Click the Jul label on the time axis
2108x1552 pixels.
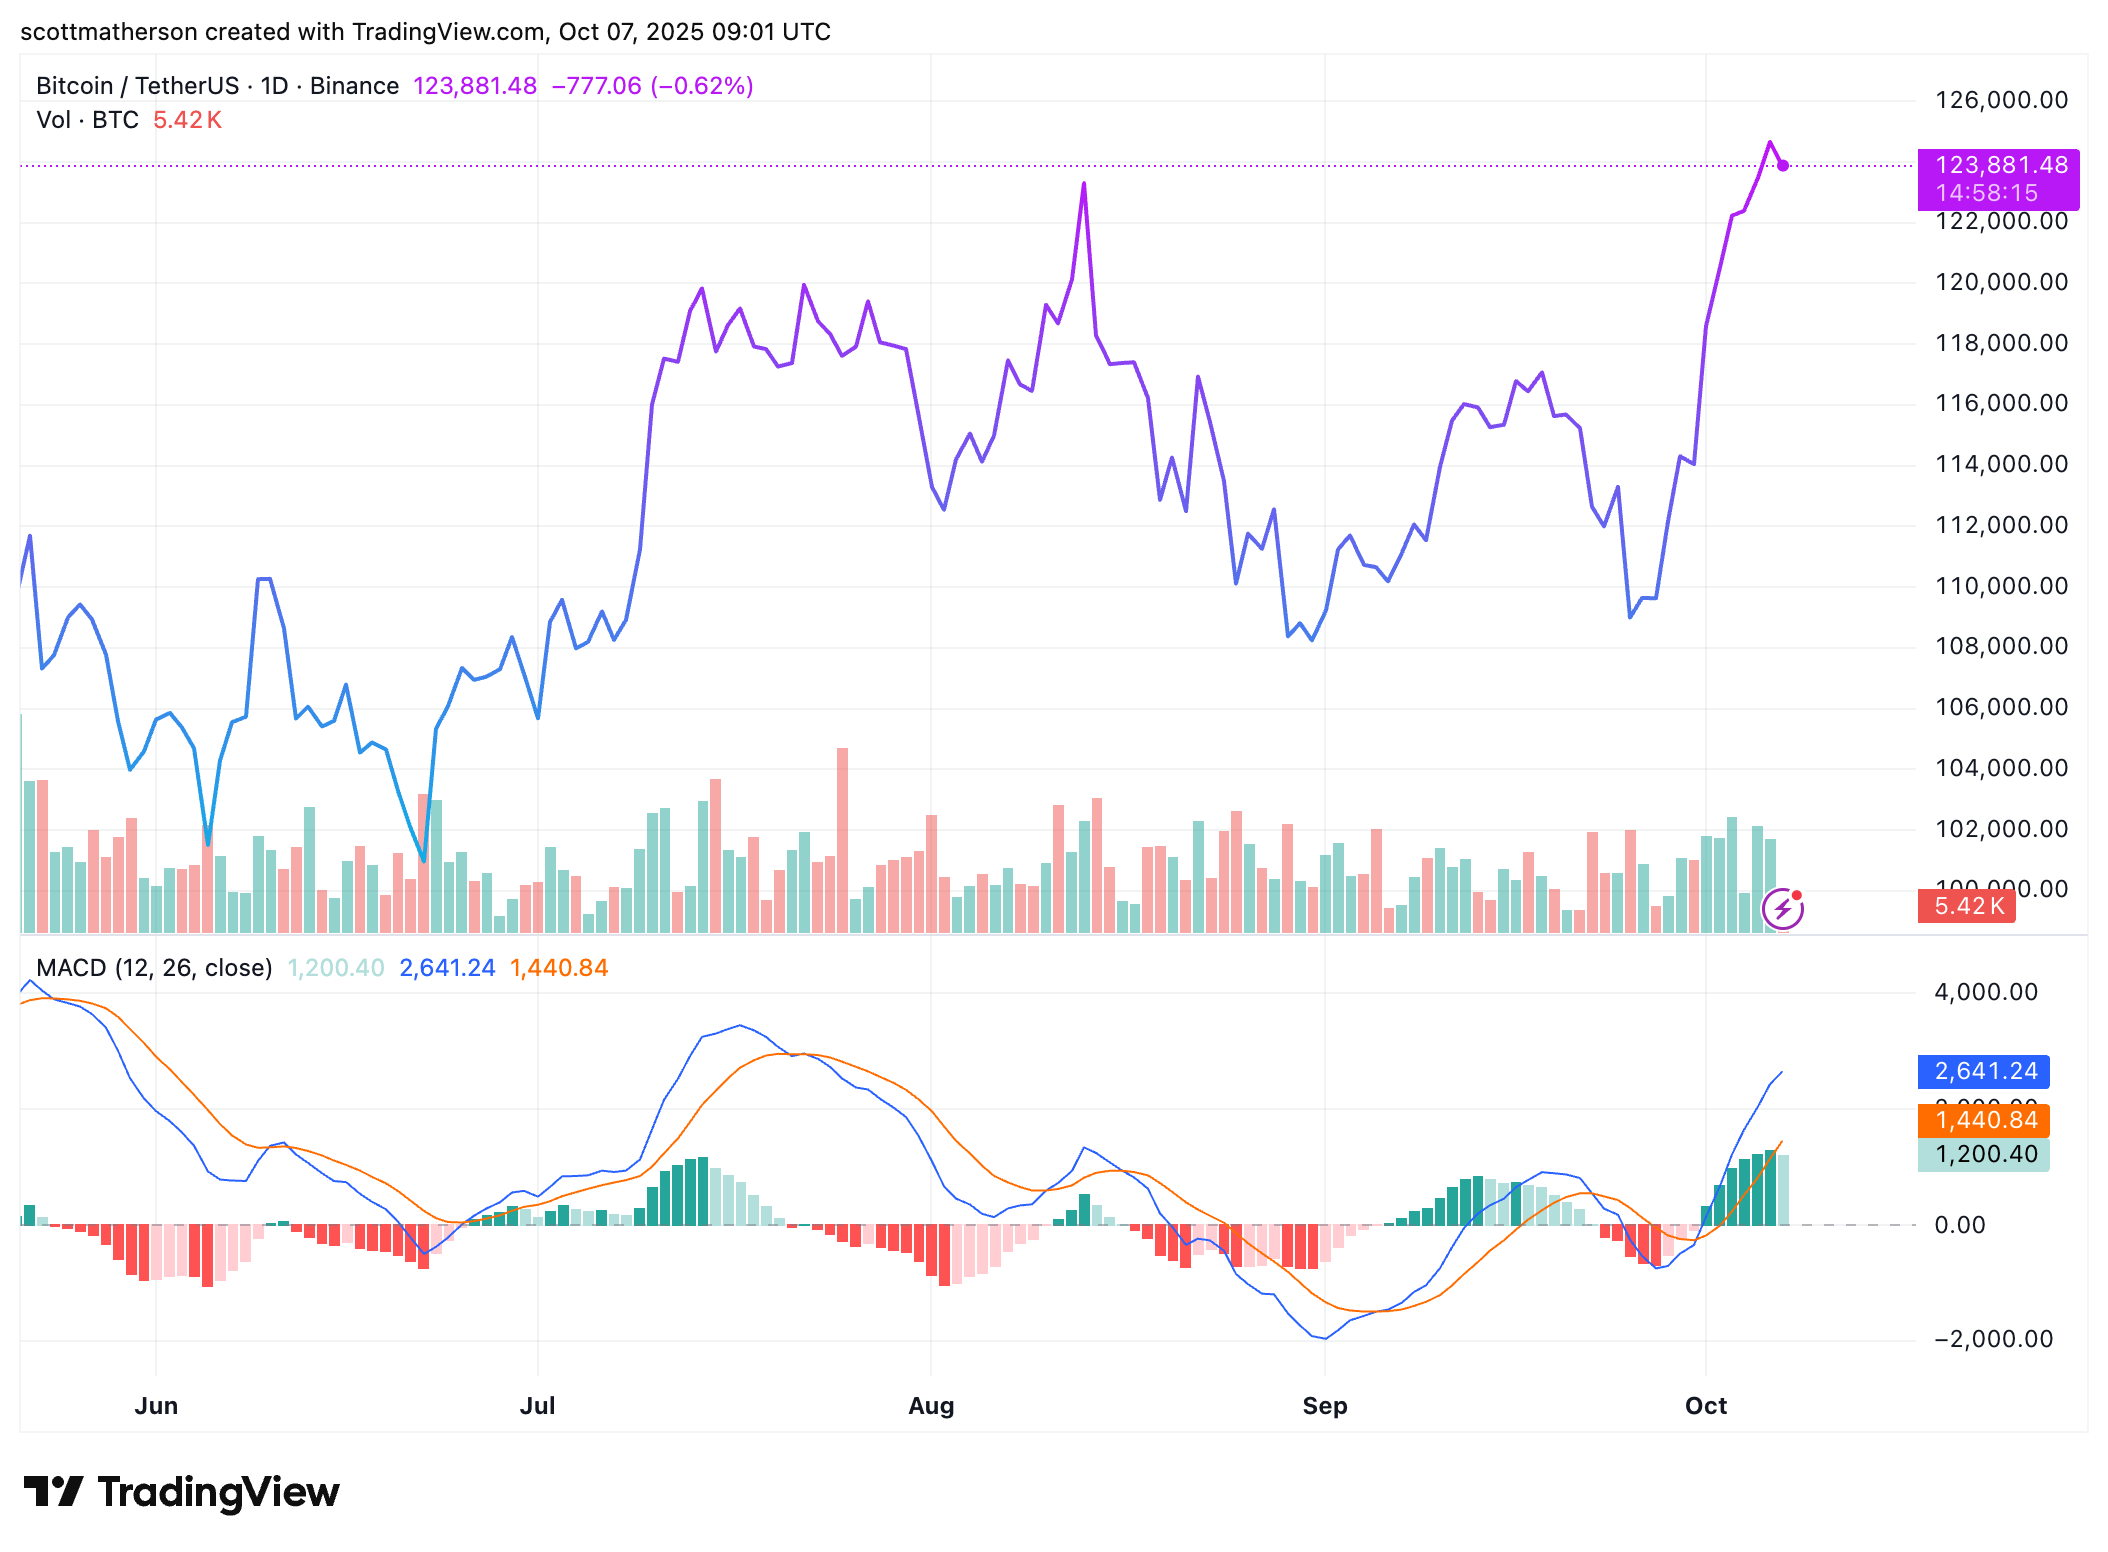(537, 1406)
